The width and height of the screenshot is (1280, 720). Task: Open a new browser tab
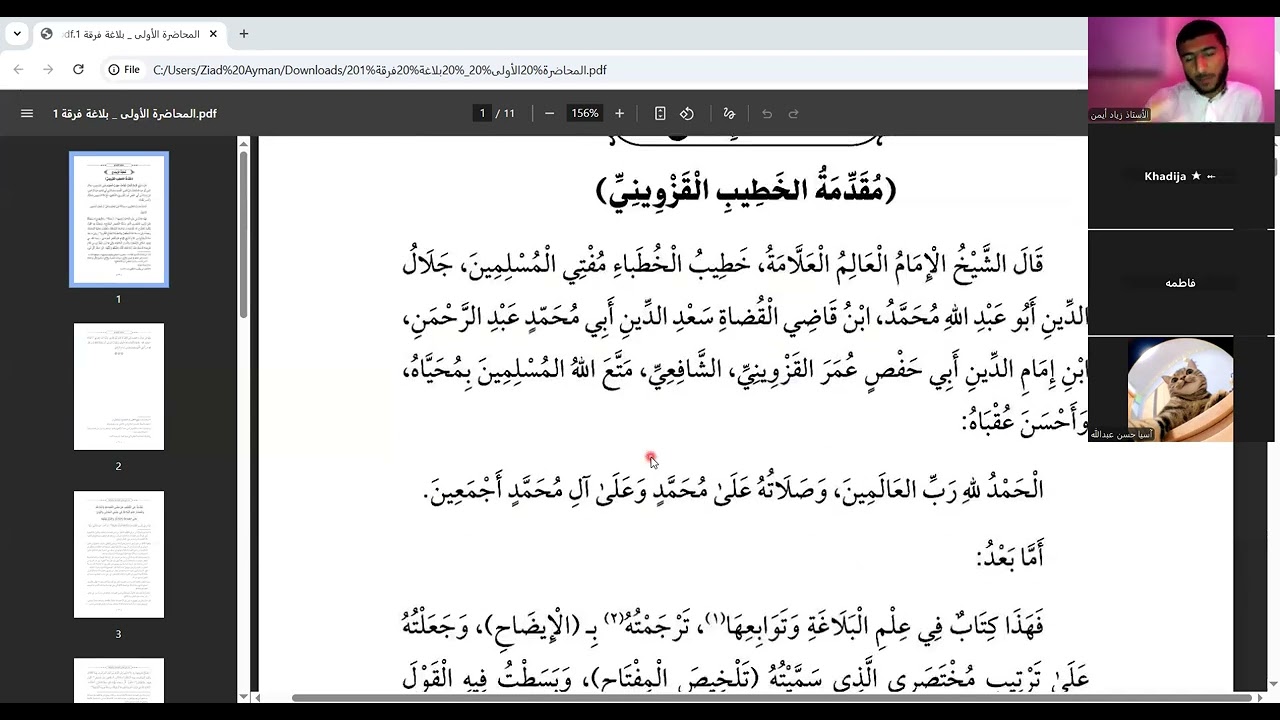pos(243,34)
